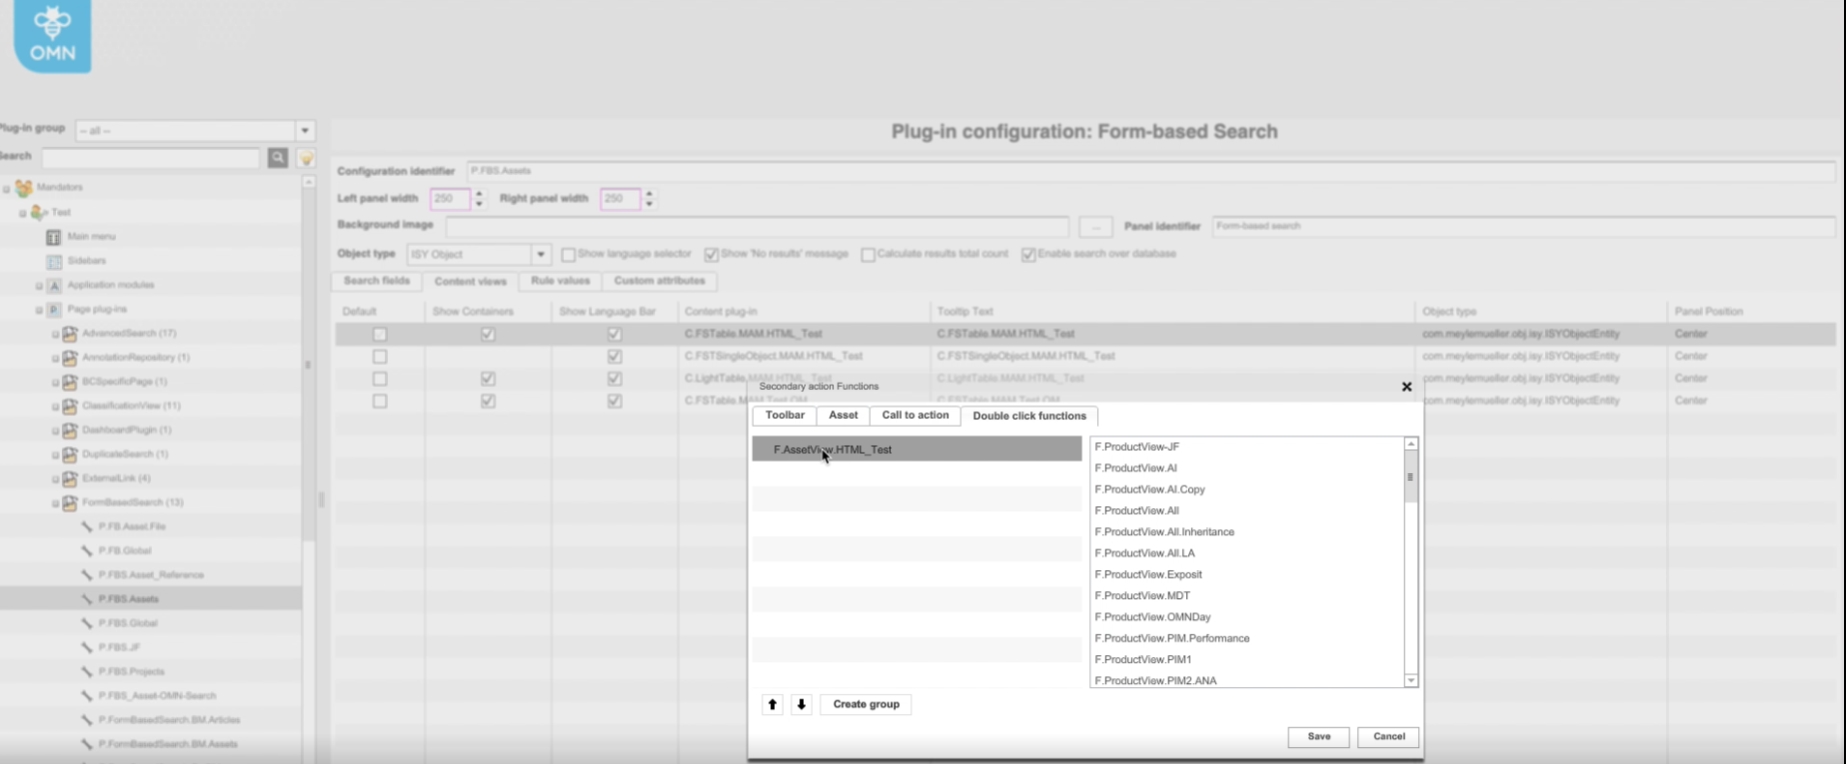This screenshot has width=1846, height=764.
Task: Click the magnifier search button
Action: click(x=278, y=158)
